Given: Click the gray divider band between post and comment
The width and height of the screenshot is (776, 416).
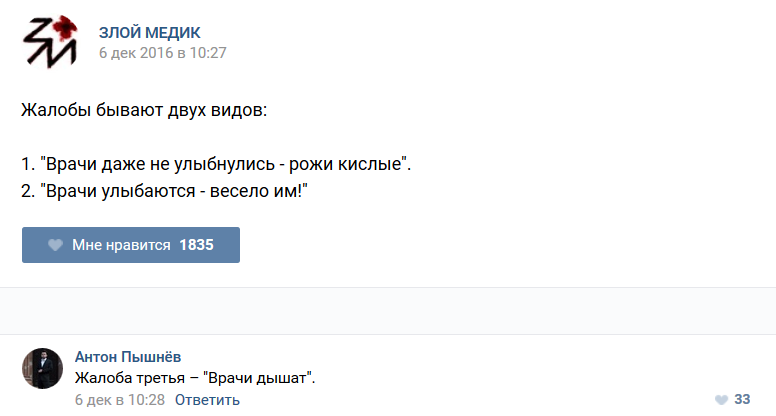Looking at the screenshot, I should [x=388, y=311].
